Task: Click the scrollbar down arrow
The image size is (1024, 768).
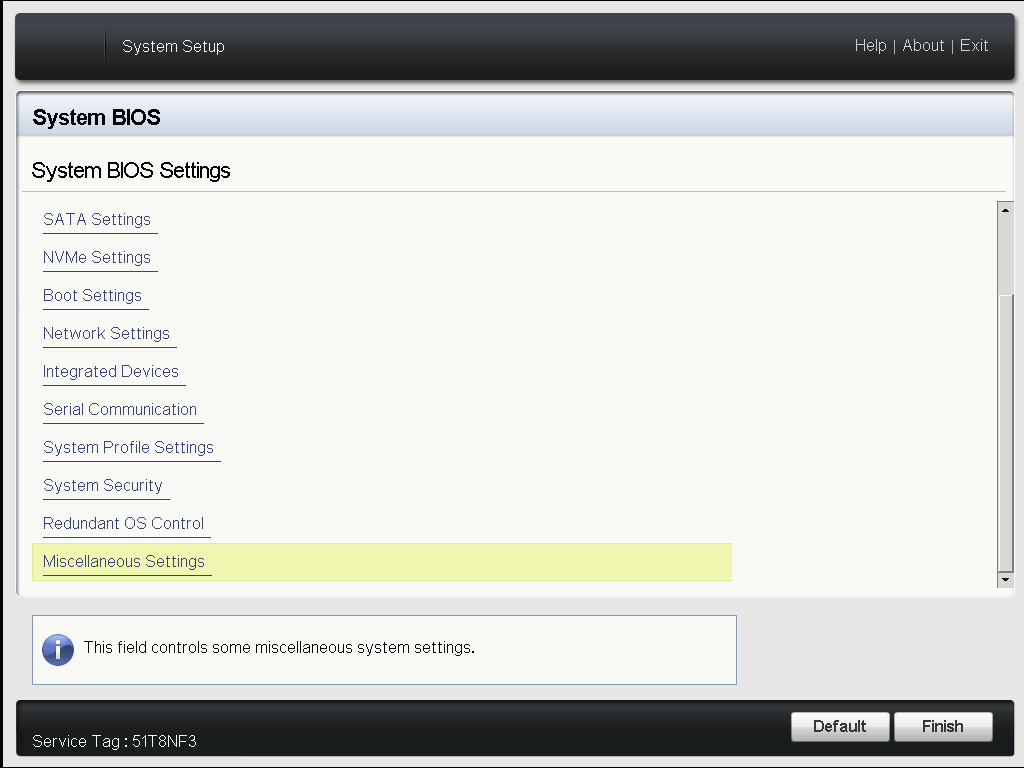Action: click(1005, 579)
